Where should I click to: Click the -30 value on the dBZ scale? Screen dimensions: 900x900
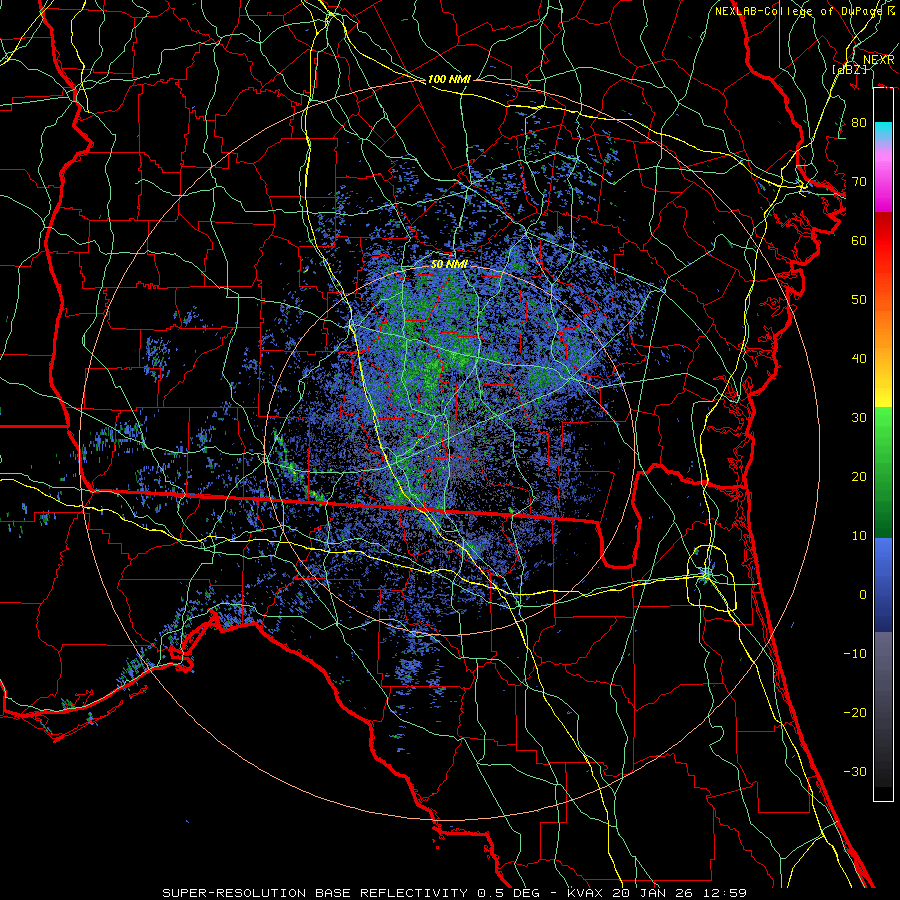pos(855,771)
